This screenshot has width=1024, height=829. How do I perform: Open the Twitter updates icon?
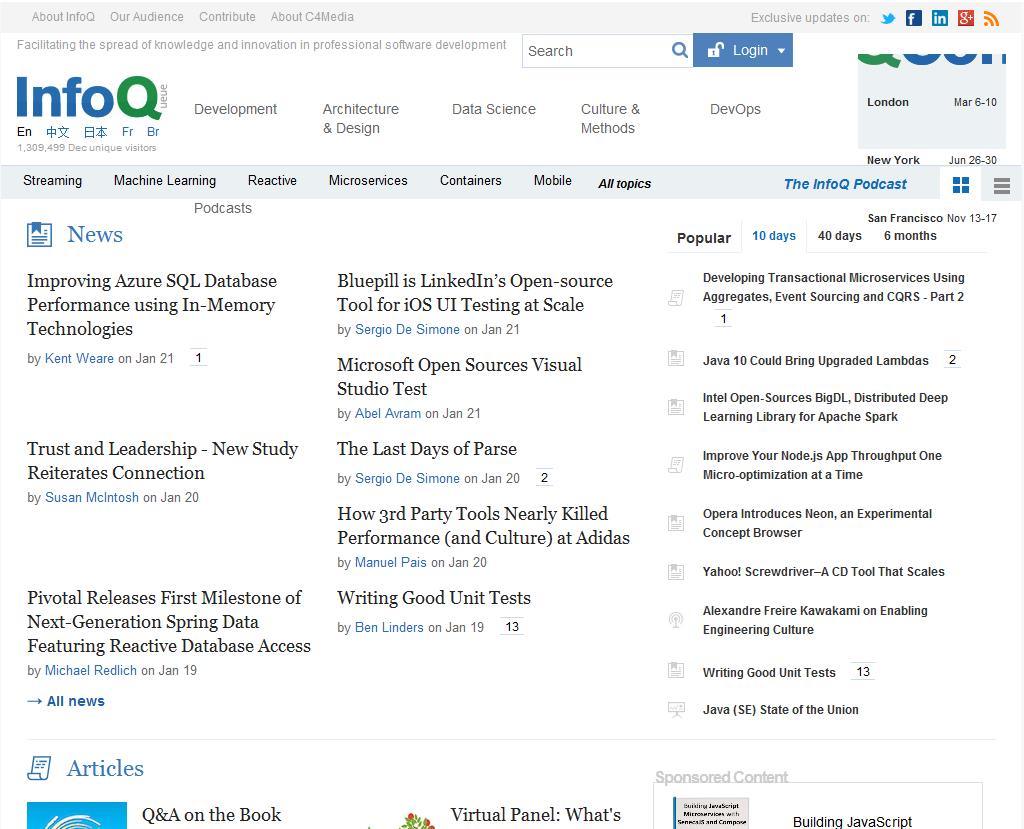click(x=888, y=18)
